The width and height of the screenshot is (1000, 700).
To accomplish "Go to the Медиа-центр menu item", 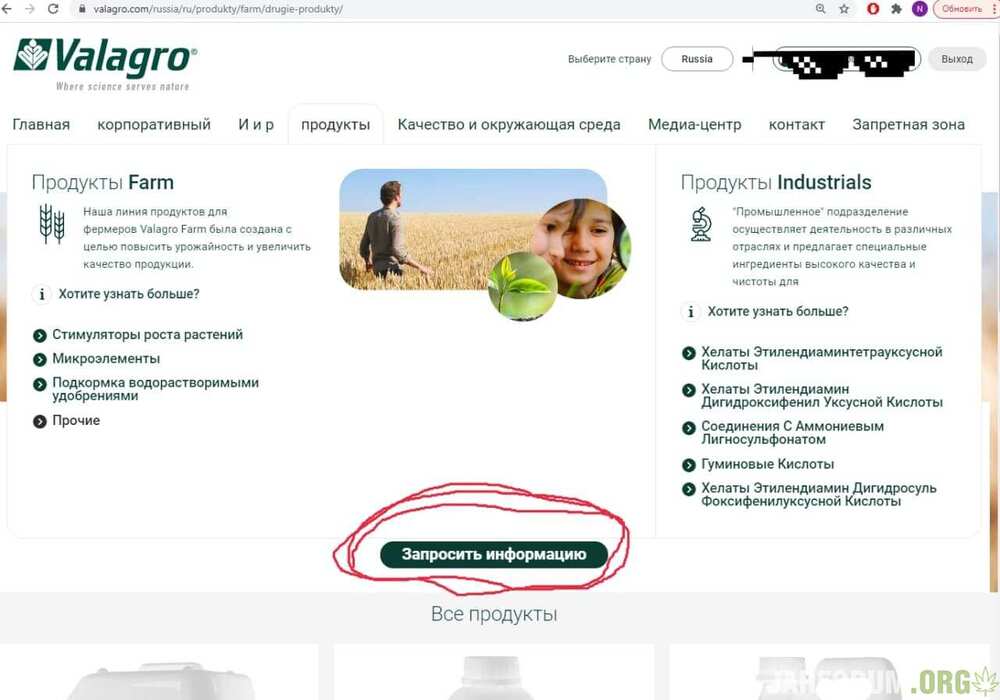I will (x=694, y=125).
